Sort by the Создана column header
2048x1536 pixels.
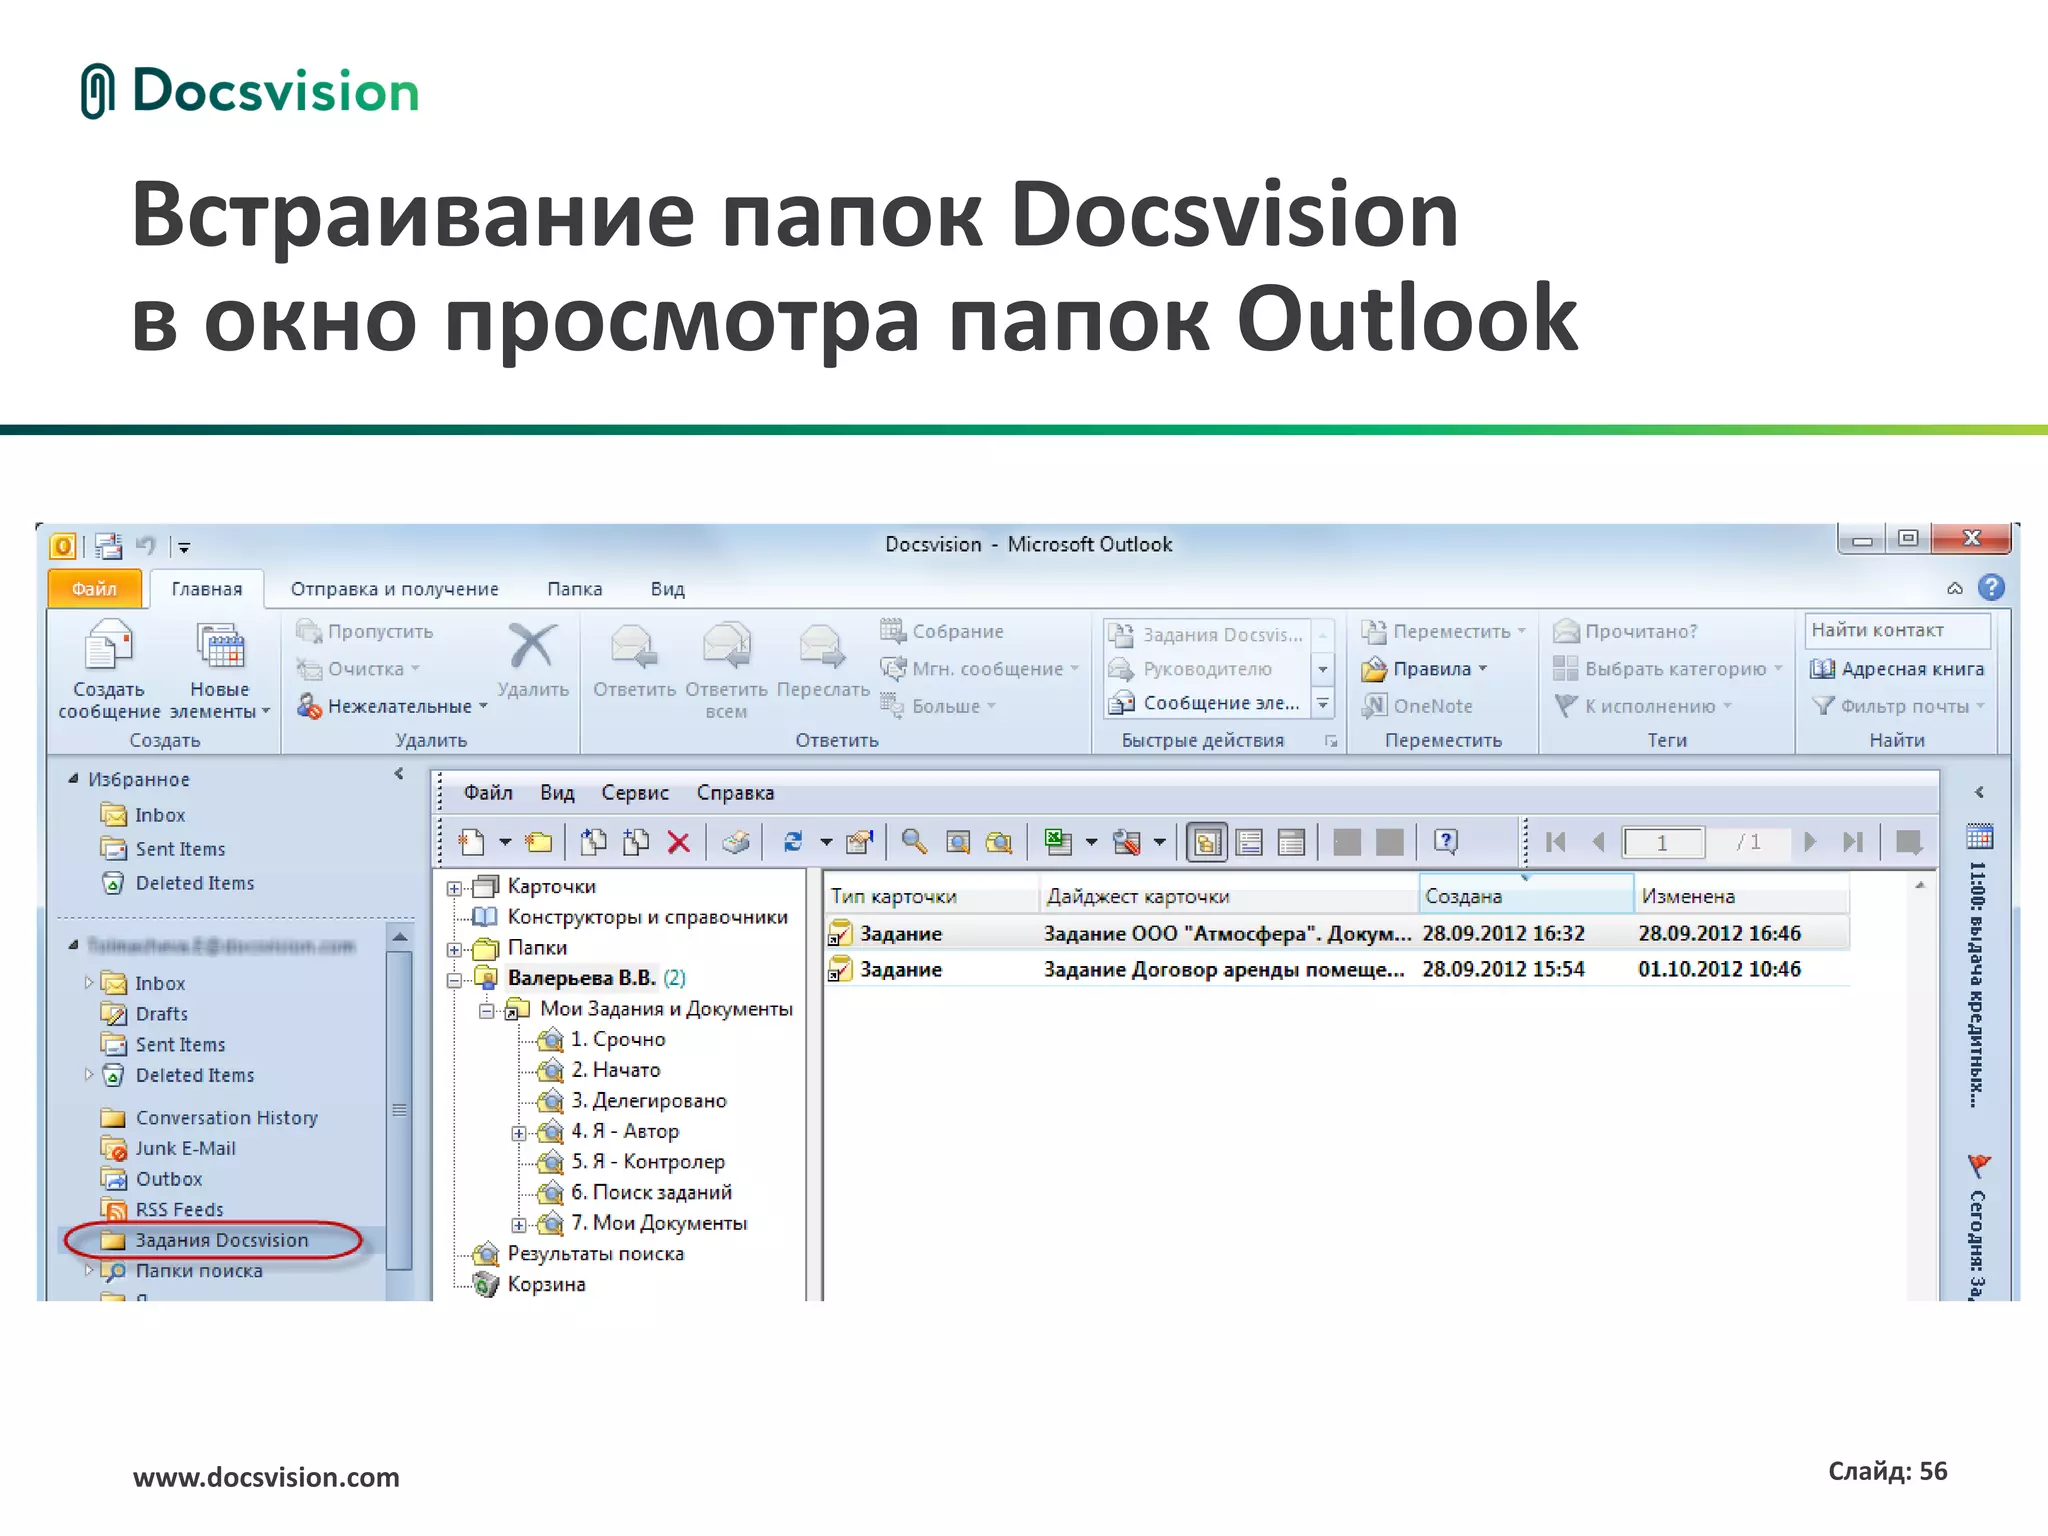click(1525, 896)
